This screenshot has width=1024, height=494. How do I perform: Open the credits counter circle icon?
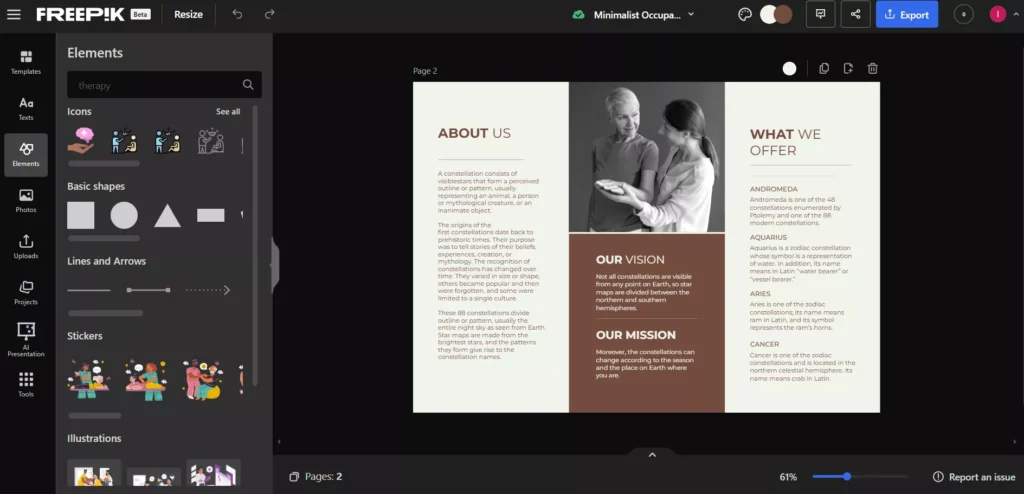coord(963,14)
